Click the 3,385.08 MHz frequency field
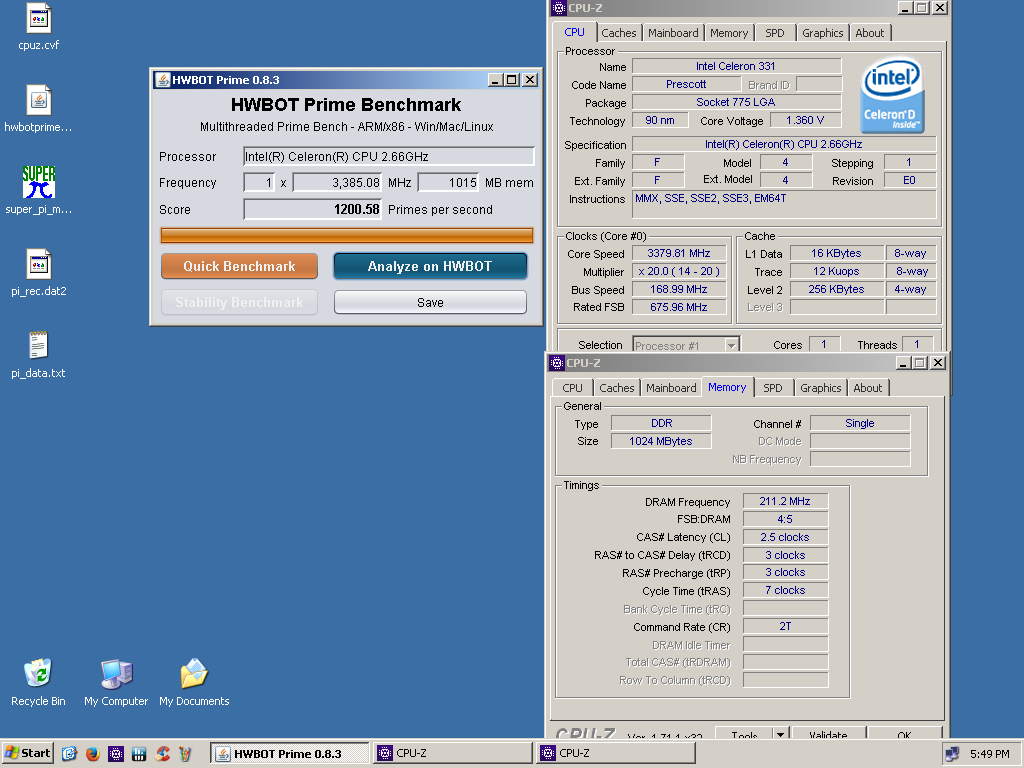The width and height of the screenshot is (1024, 768). point(337,183)
